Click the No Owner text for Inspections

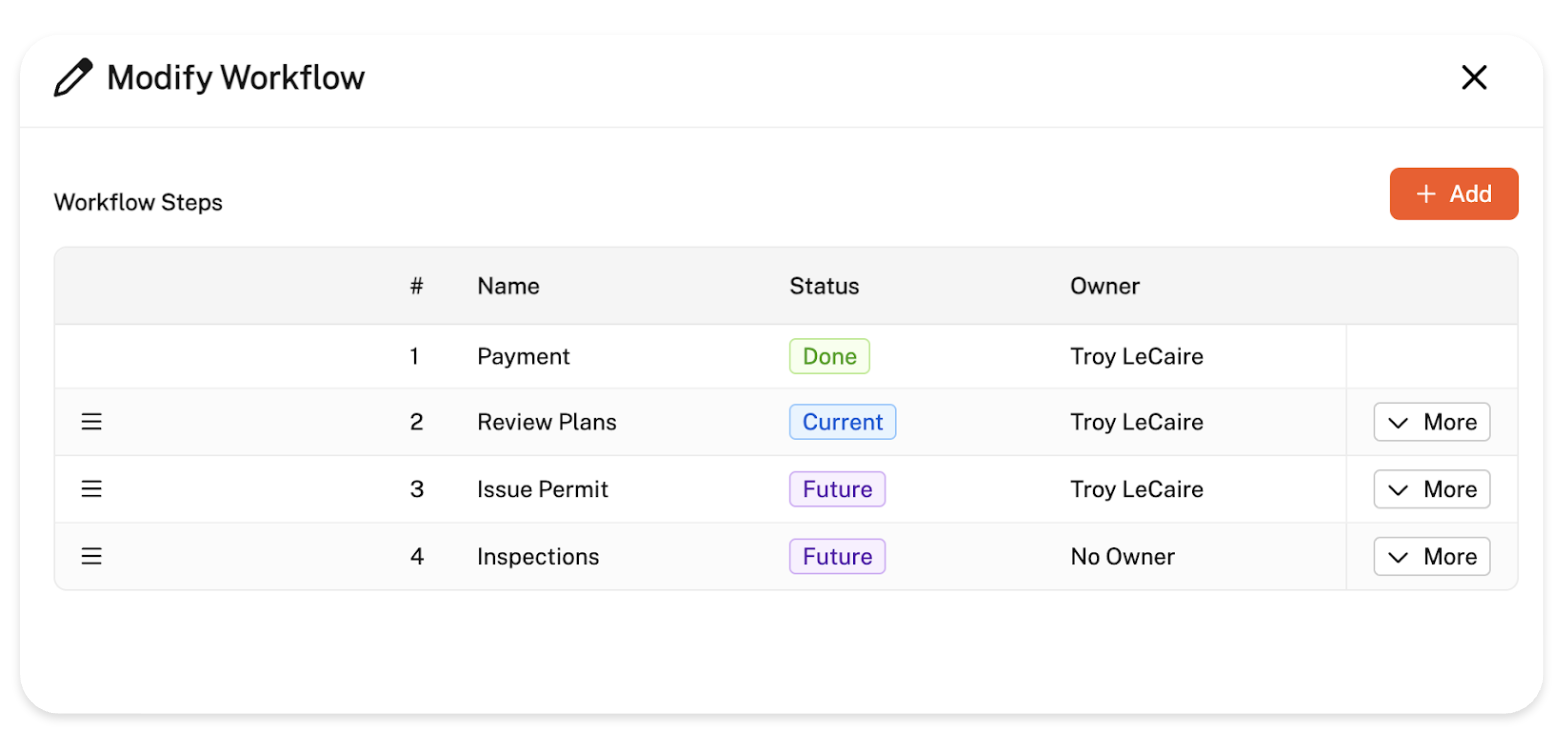1122,556
